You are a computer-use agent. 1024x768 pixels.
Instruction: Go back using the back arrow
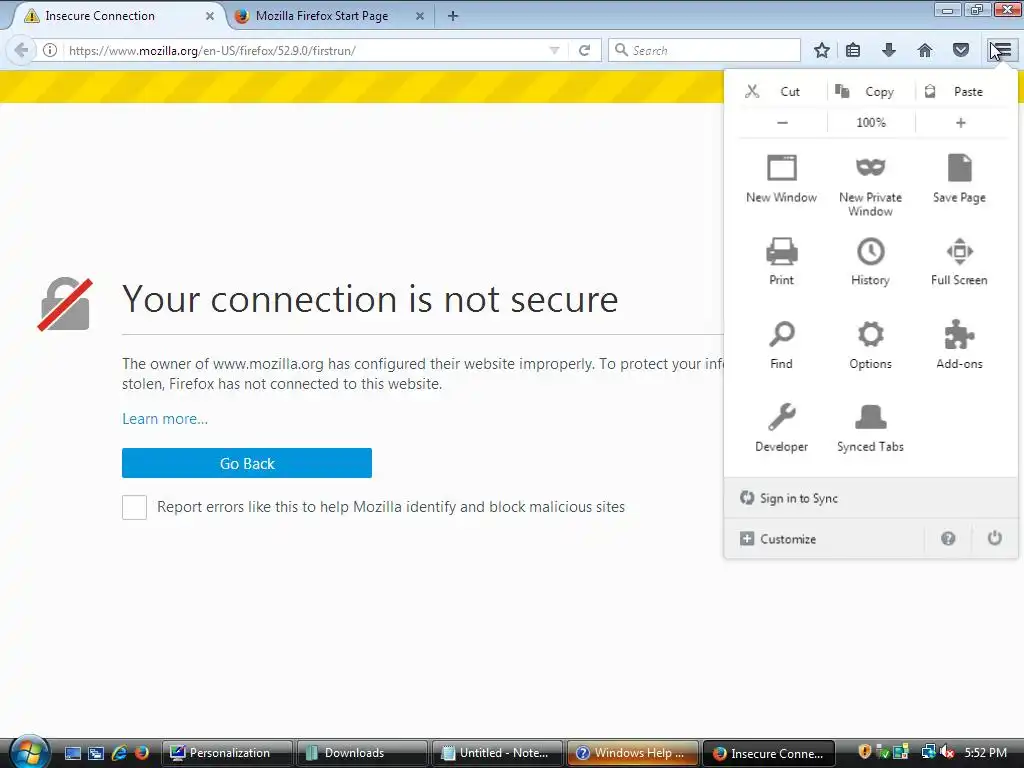click(x=21, y=50)
